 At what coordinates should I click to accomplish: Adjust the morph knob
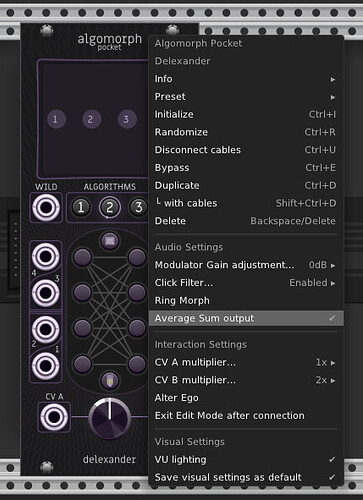(x=110, y=418)
